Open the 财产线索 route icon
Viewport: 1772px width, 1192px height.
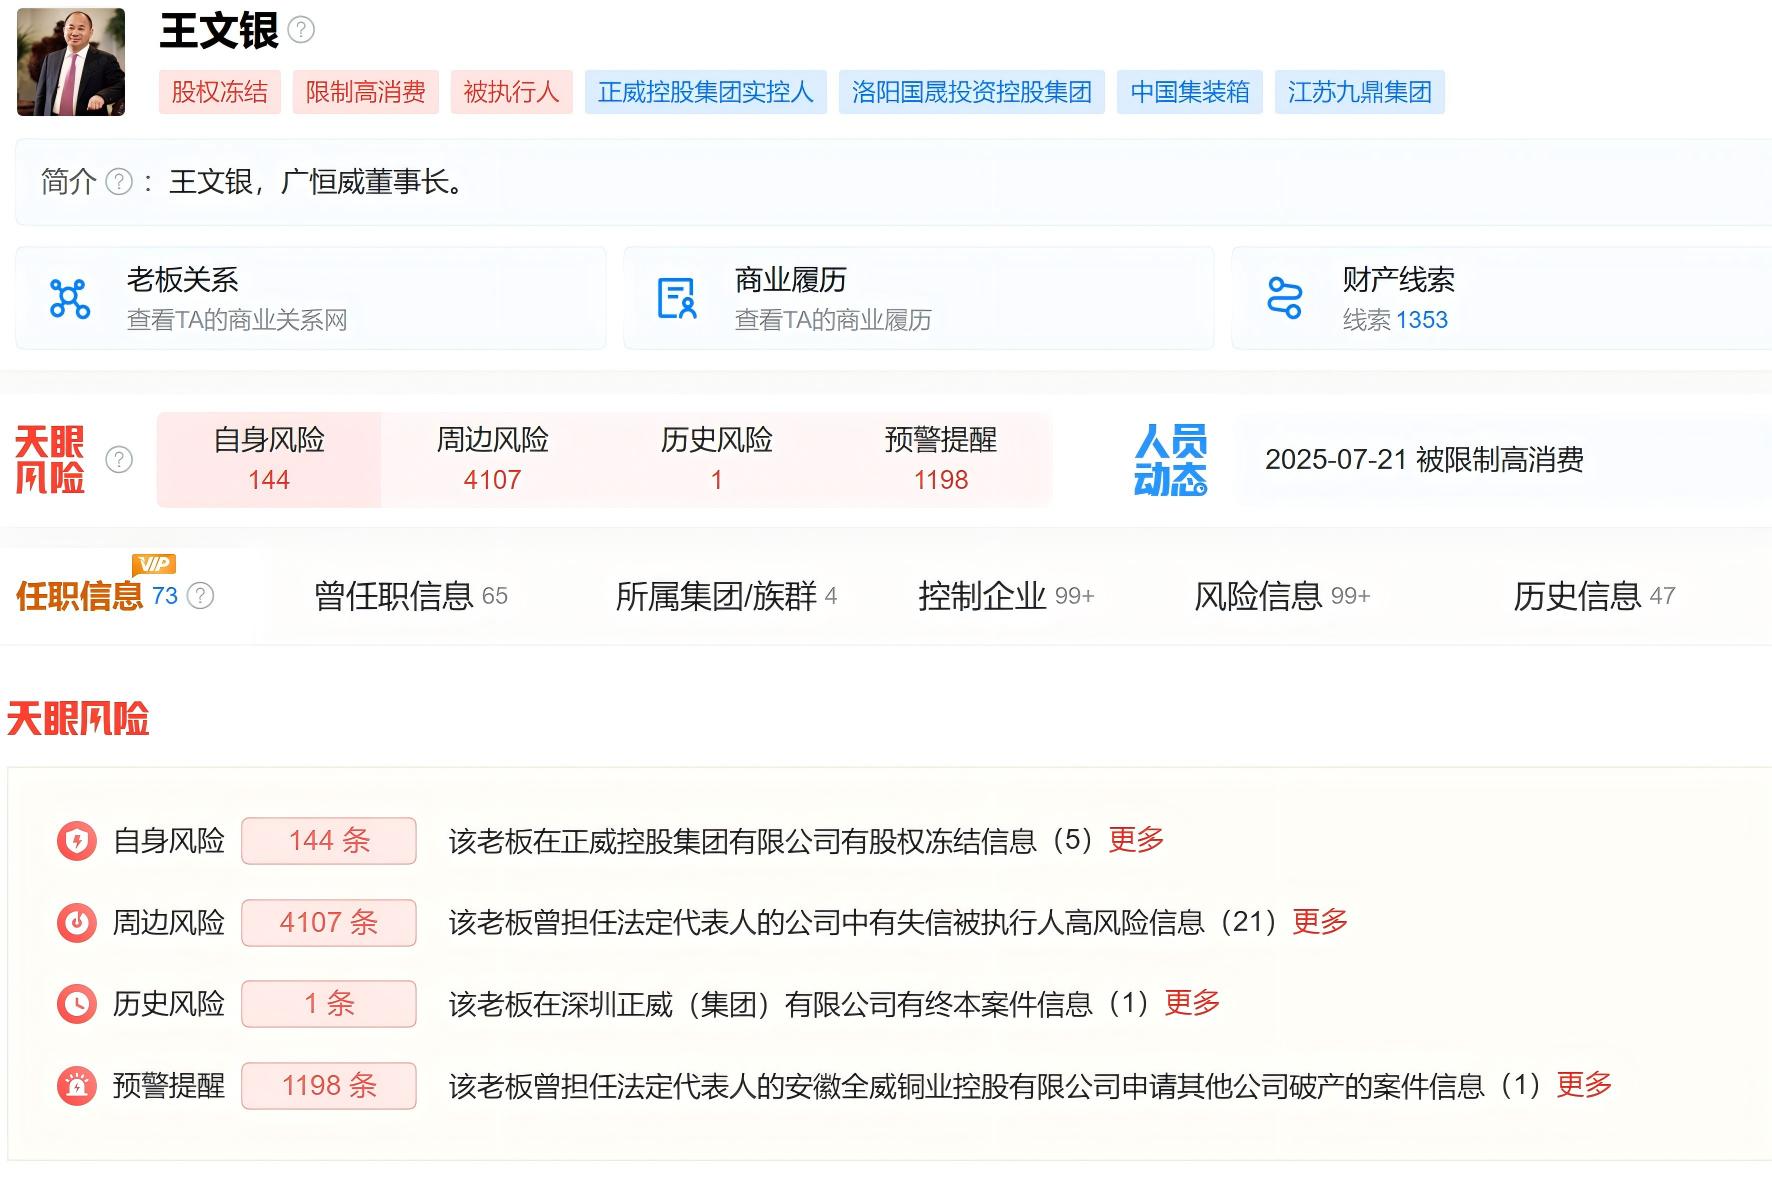click(1284, 298)
